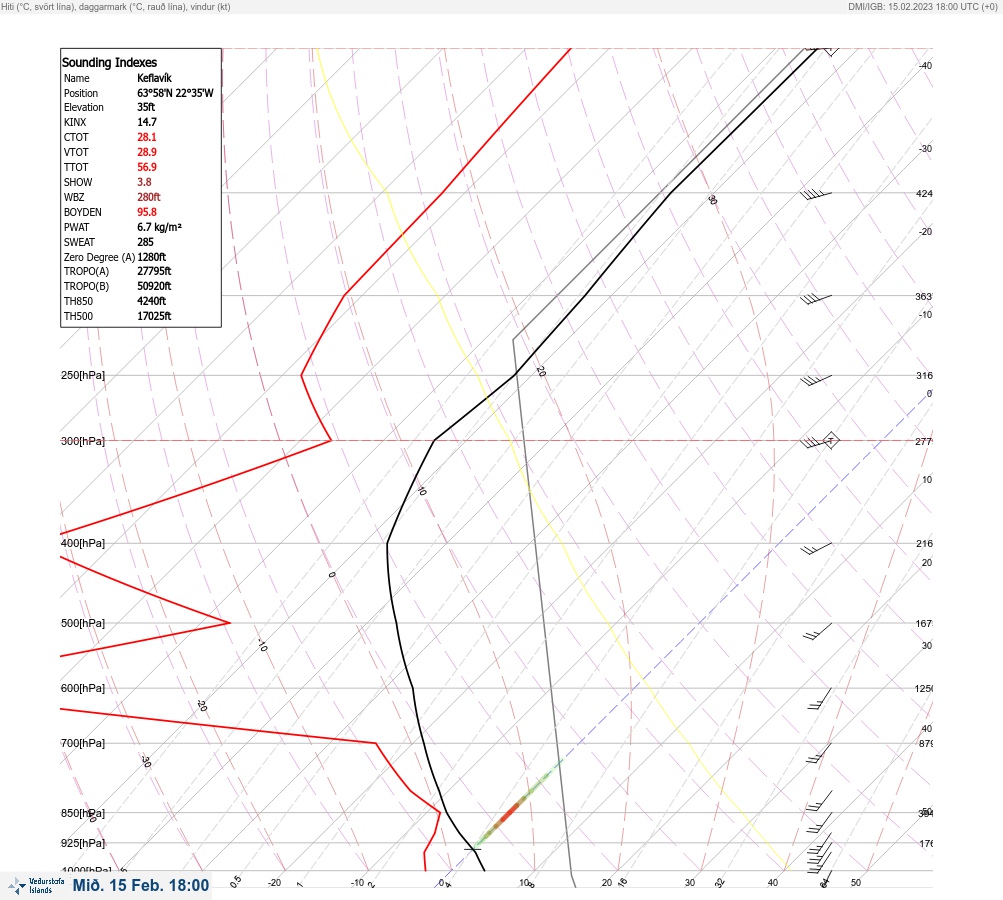Click the wind barb at the 500 hPa level
Screen dimensions: 1003x900
pyautogui.click(x=817, y=631)
